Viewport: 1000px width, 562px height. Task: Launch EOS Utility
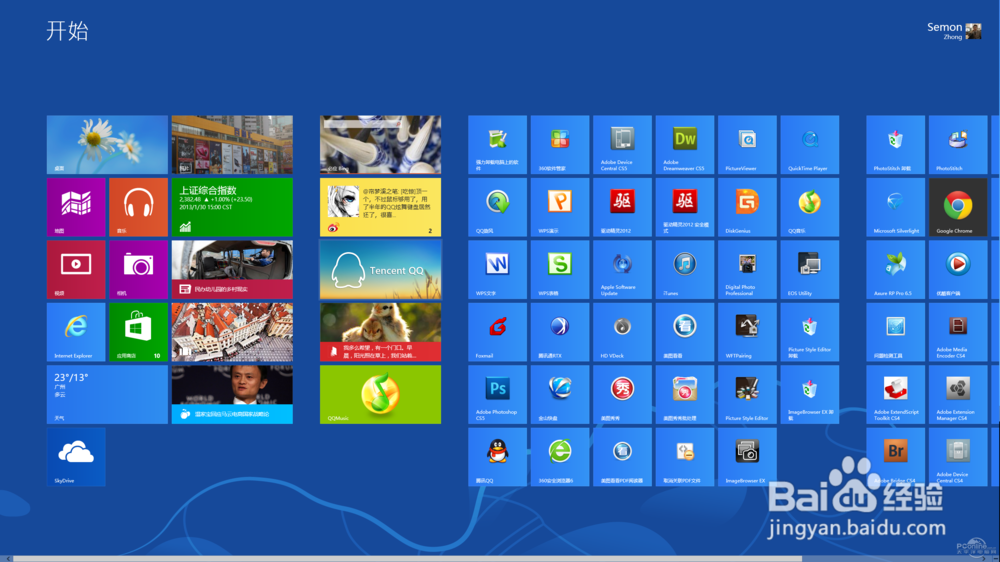tap(810, 270)
